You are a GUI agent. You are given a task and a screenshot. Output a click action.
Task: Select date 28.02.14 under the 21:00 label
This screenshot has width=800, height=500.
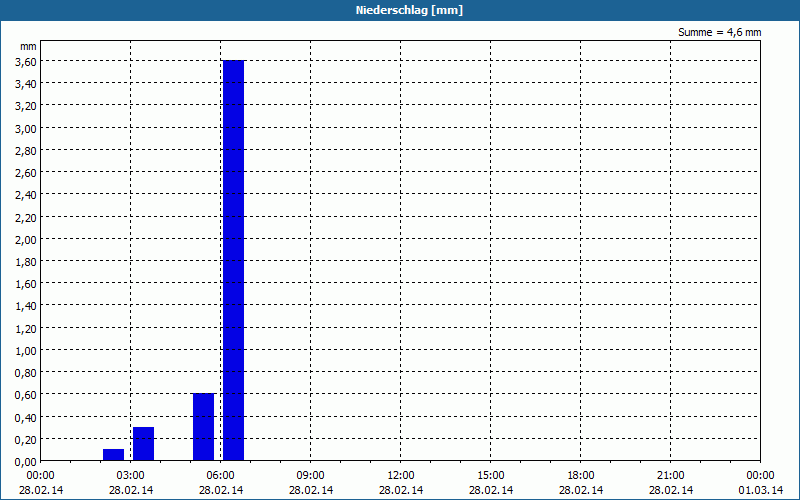670,490
